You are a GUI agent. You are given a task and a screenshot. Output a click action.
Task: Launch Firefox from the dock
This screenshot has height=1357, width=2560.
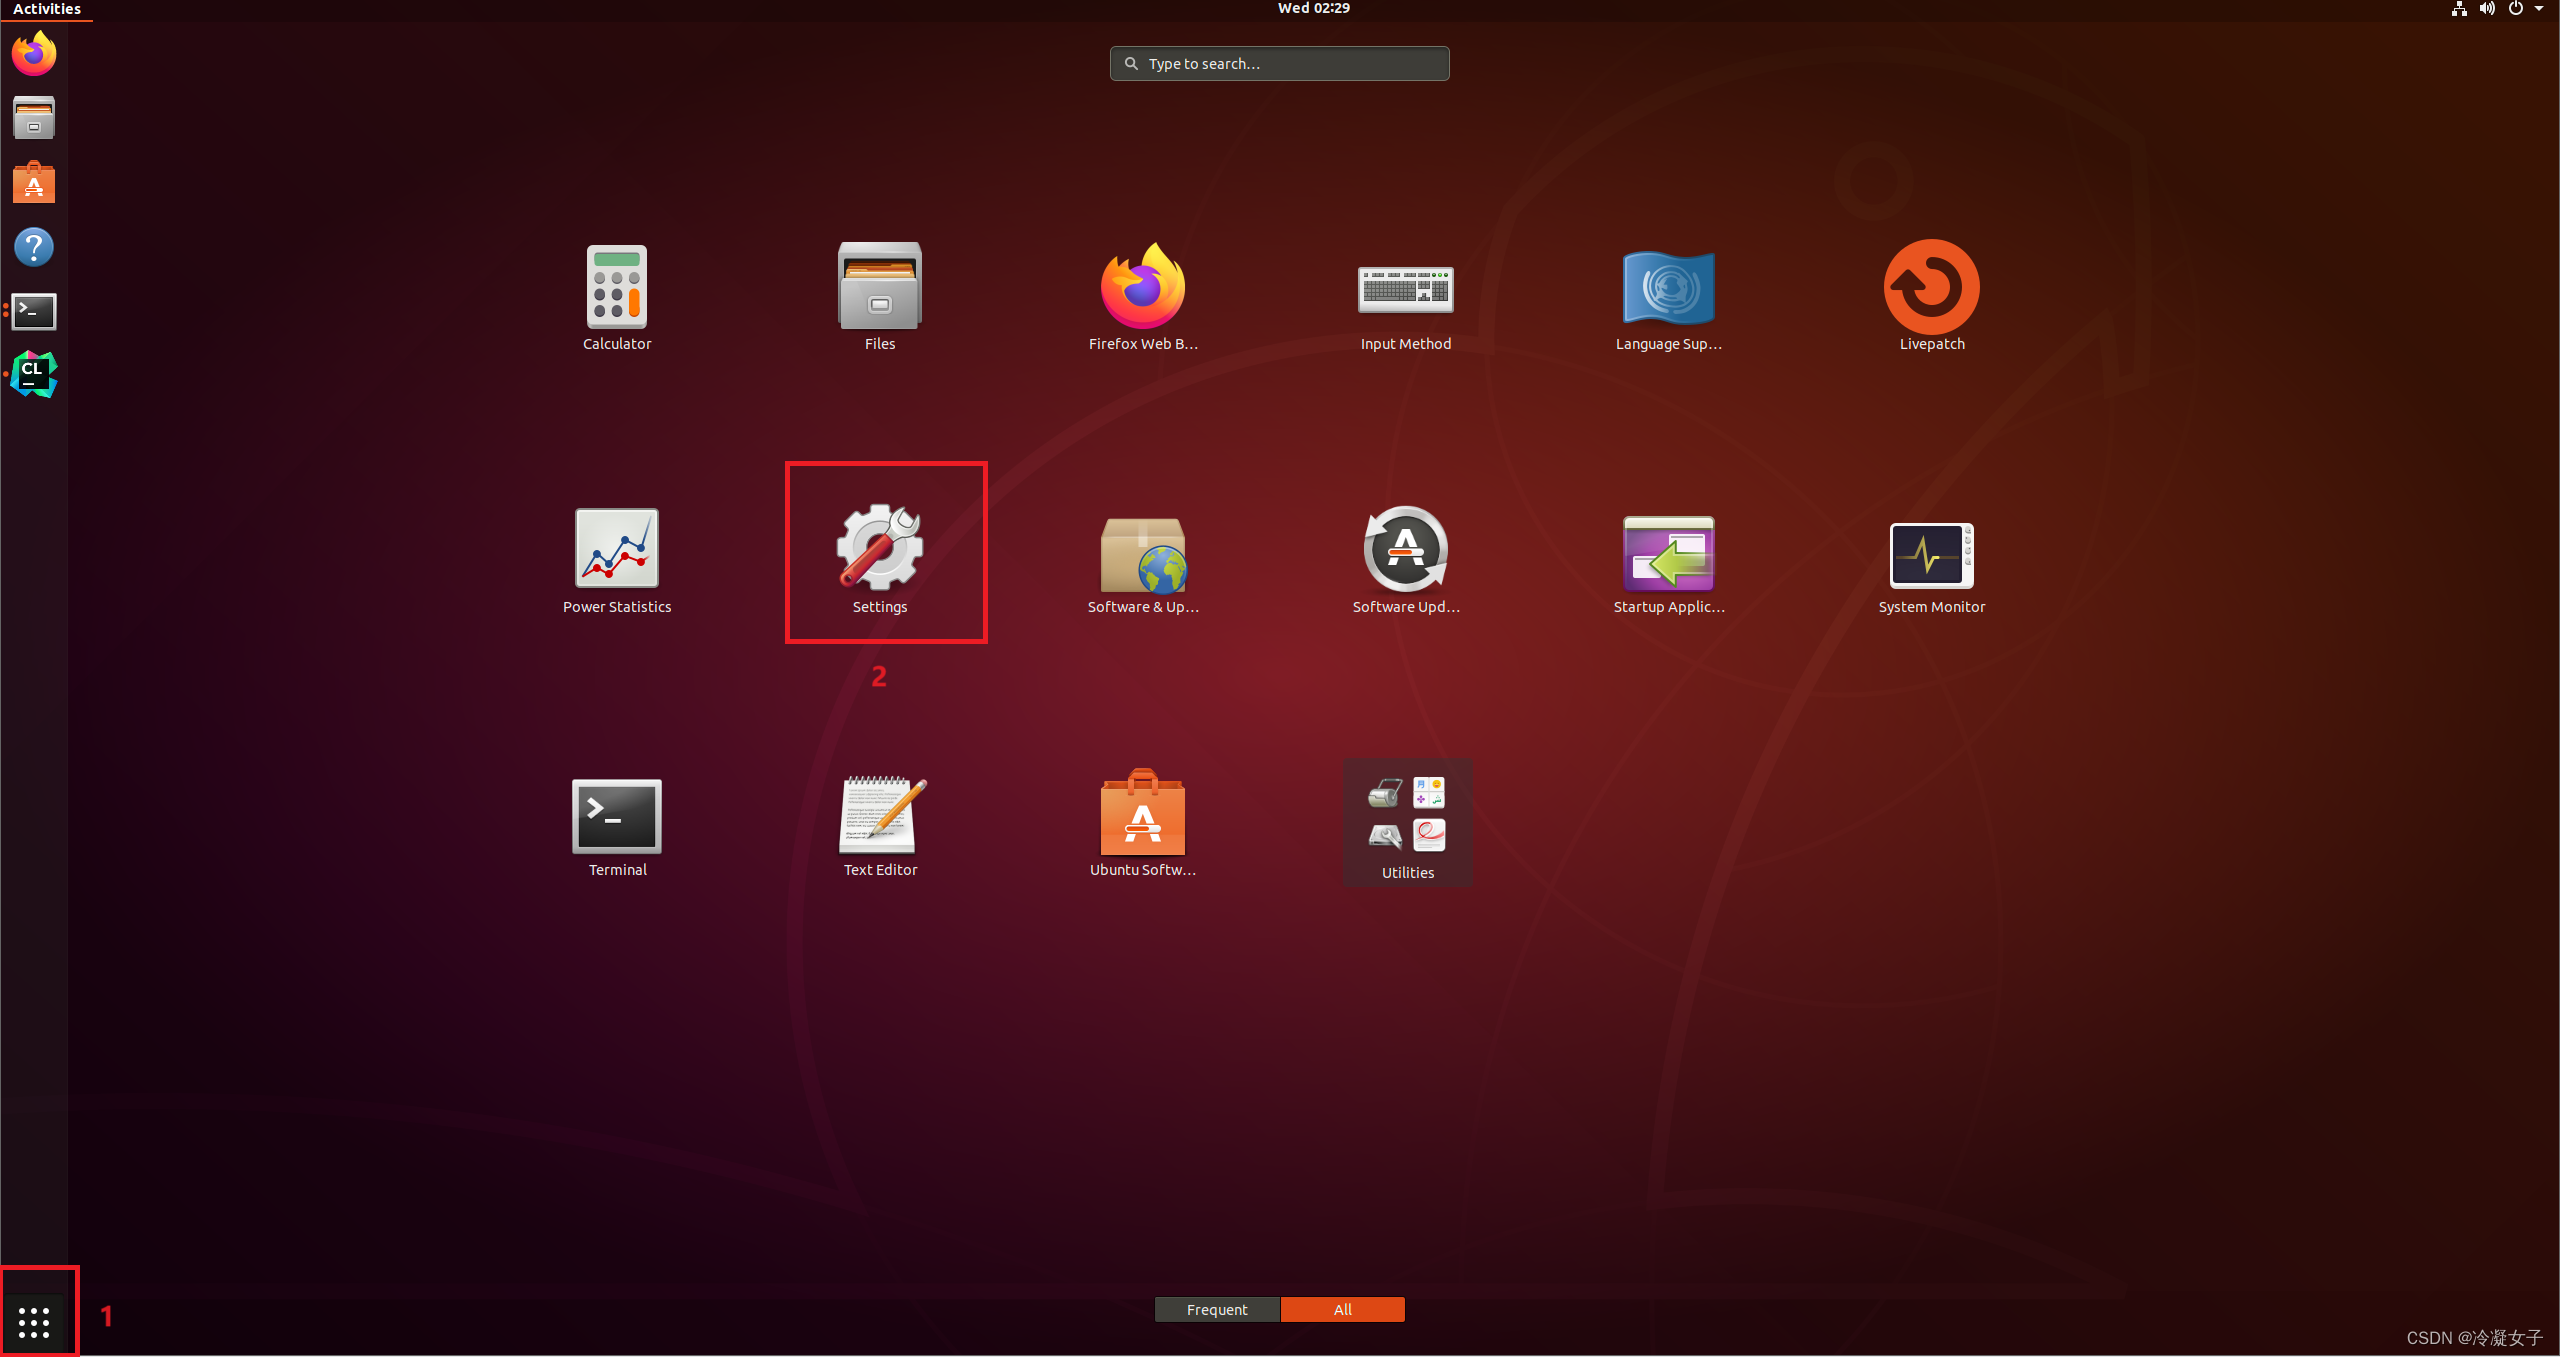coord(33,53)
